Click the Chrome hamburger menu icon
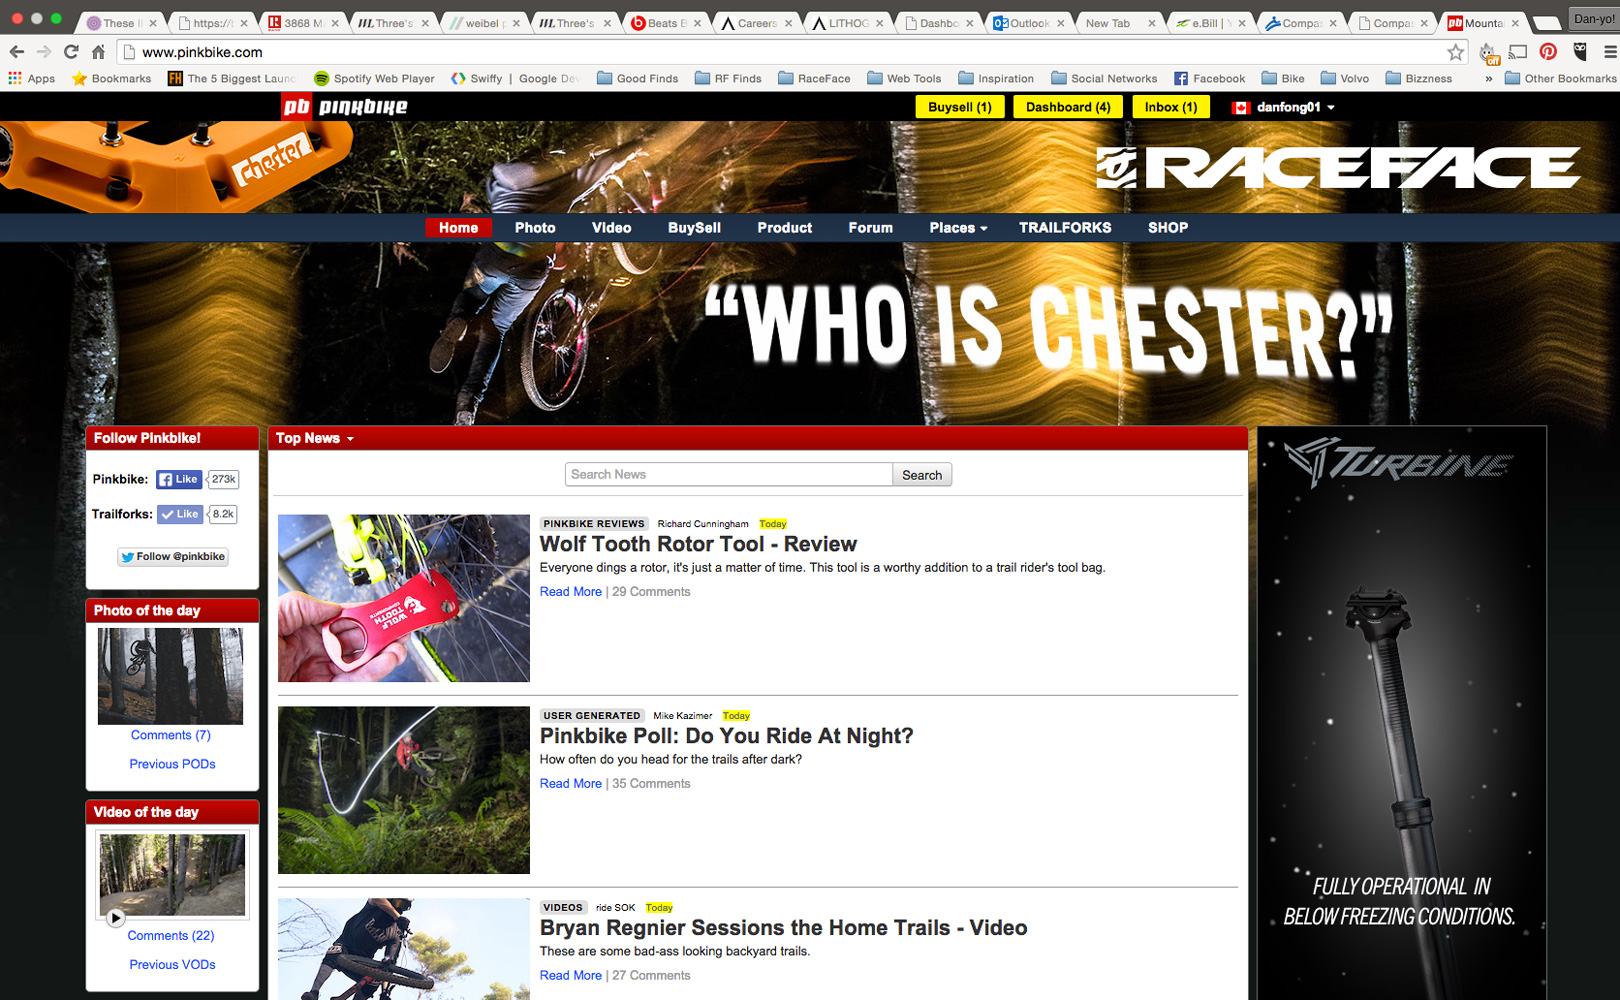This screenshot has width=1620, height=1000. (x=1609, y=52)
